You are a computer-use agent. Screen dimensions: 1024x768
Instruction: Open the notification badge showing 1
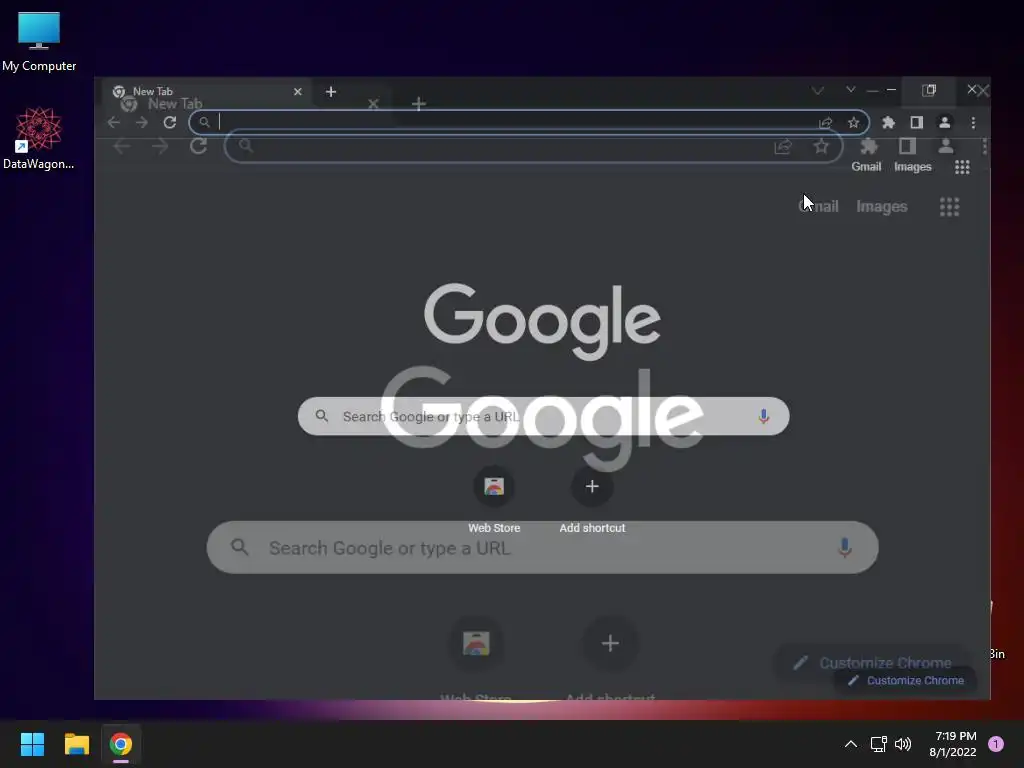pyautogui.click(x=996, y=744)
